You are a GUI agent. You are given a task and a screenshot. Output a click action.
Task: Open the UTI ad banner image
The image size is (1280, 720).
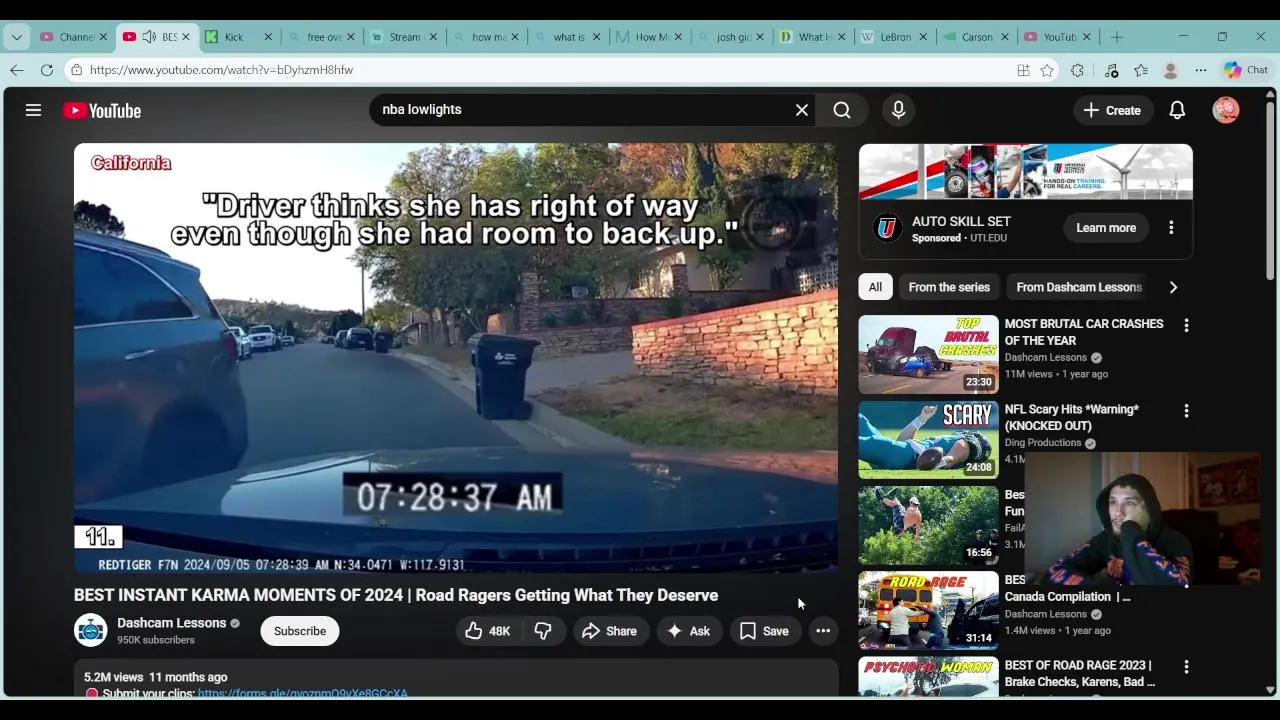tap(1025, 172)
